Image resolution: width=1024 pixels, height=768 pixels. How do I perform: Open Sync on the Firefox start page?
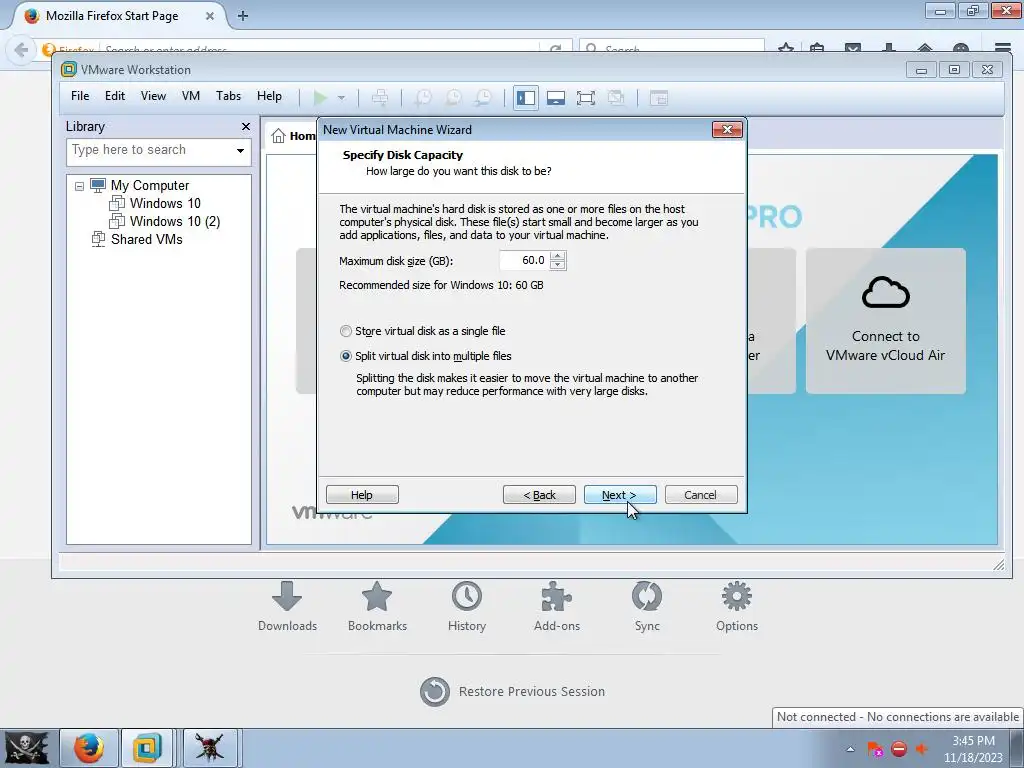647,607
